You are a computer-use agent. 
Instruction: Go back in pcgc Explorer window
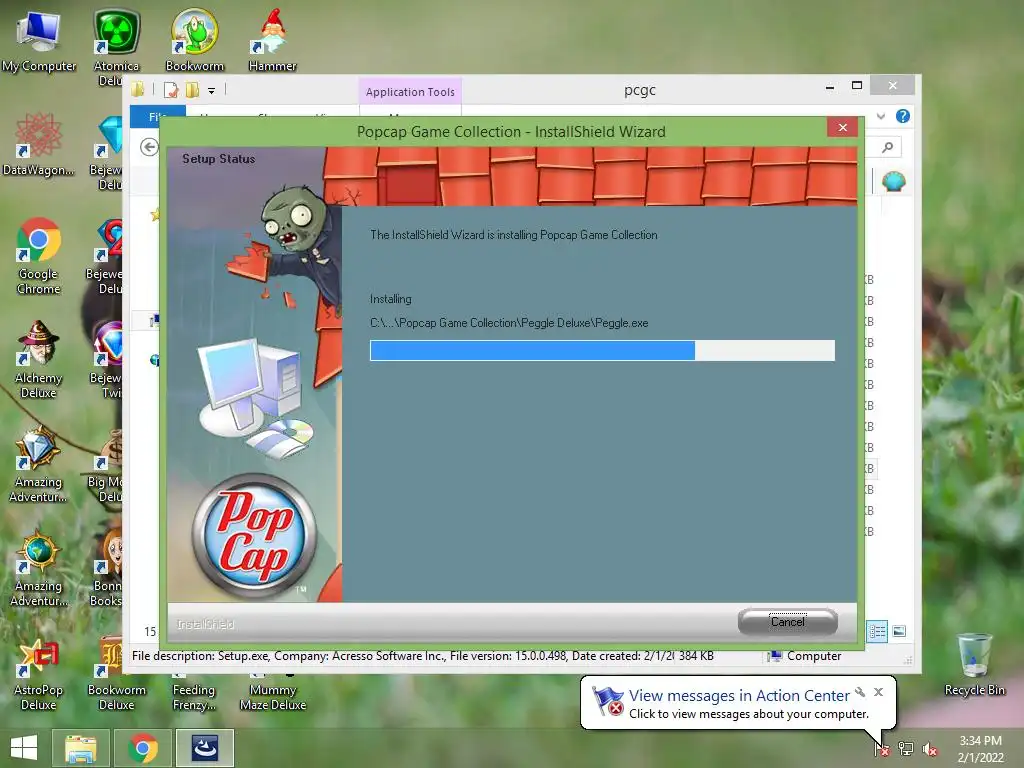coord(150,147)
